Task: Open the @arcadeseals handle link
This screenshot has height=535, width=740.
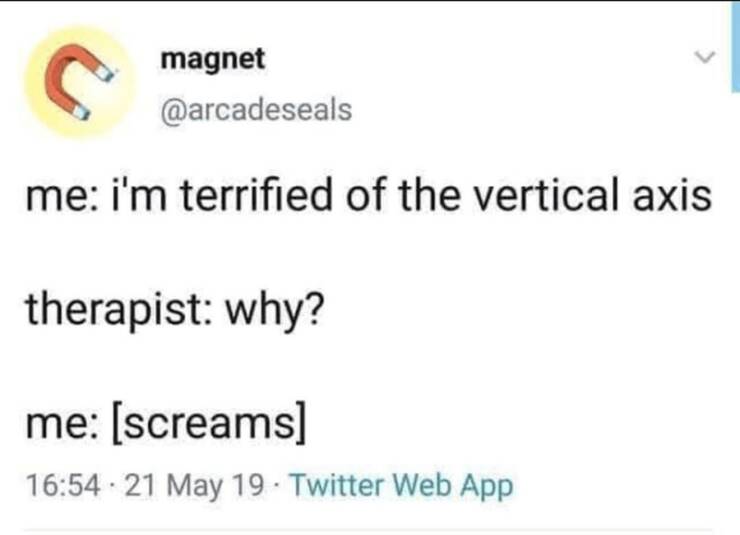Action: (x=256, y=108)
